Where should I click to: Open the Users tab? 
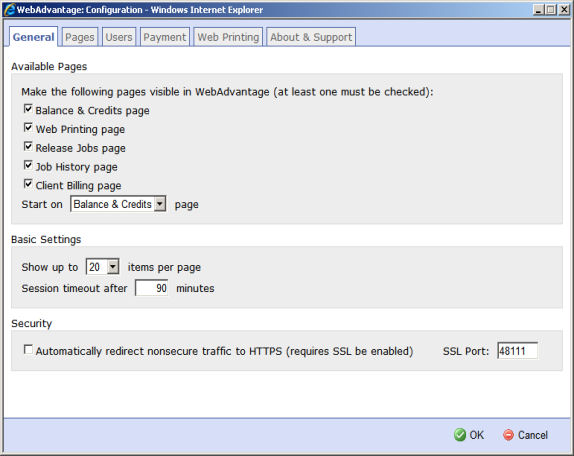pyautogui.click(x=119, y=37)
